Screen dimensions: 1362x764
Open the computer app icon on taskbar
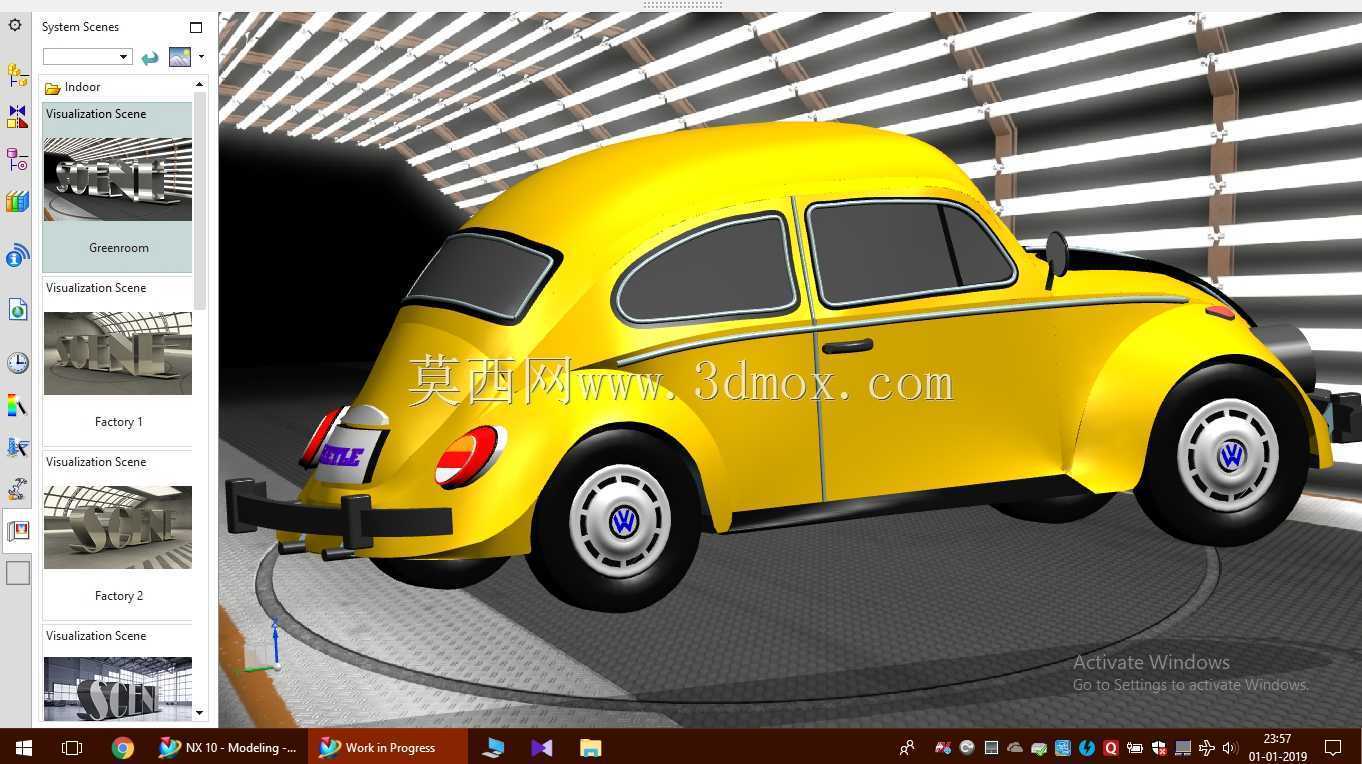(x=493, y=747)
